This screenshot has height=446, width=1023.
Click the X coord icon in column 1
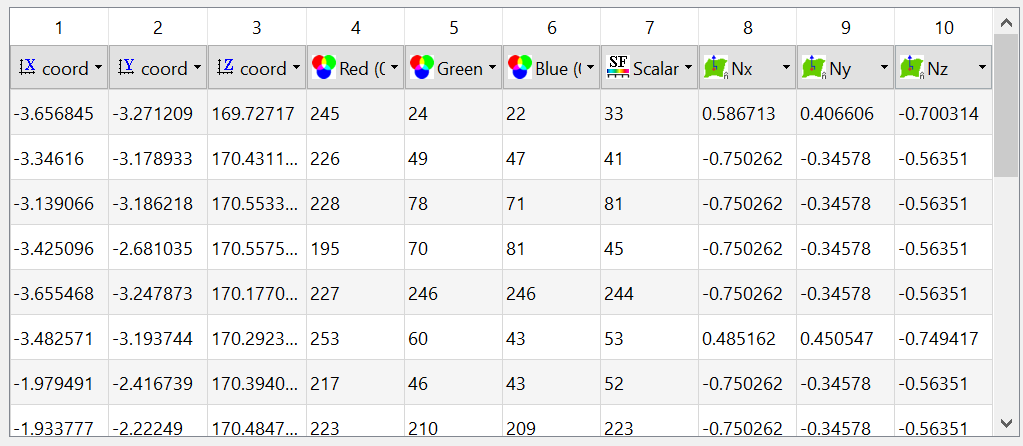point(27,68)
